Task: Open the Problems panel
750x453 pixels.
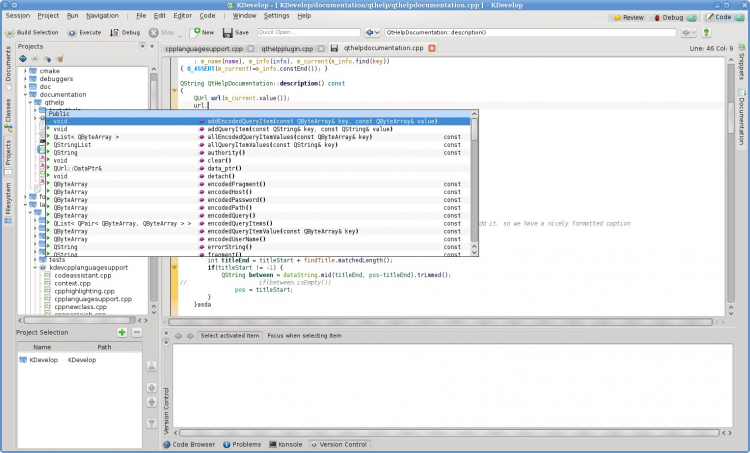Action: pyautogui.click(x=241, y=444)
